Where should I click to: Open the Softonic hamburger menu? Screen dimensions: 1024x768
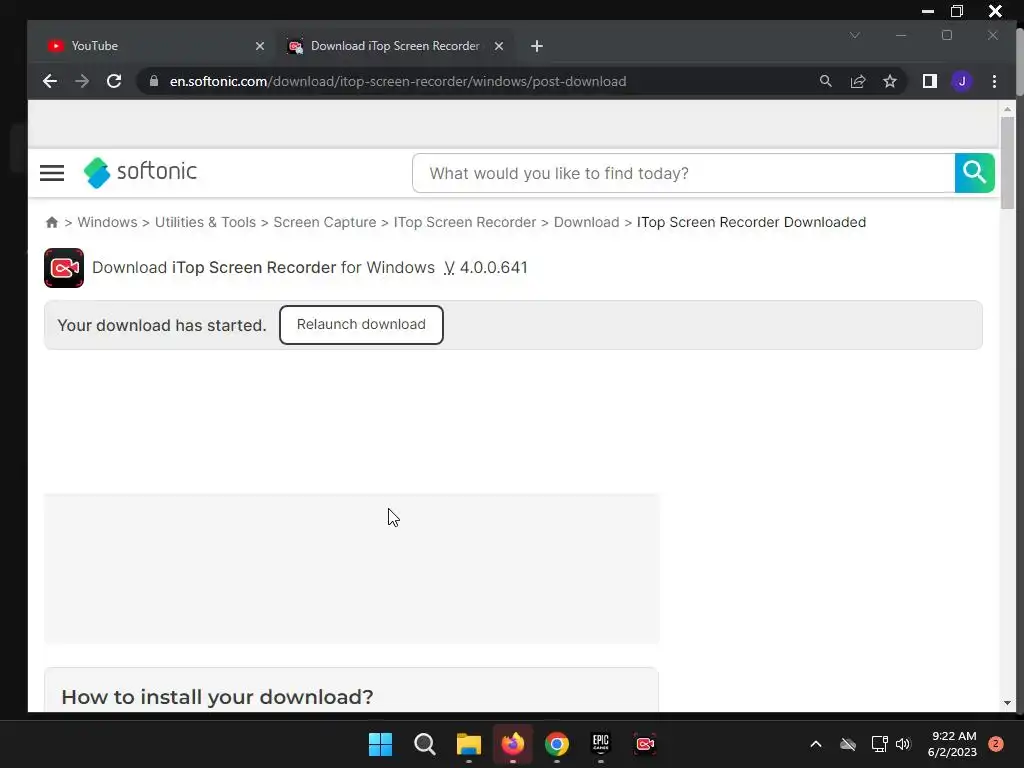[52, 173]
